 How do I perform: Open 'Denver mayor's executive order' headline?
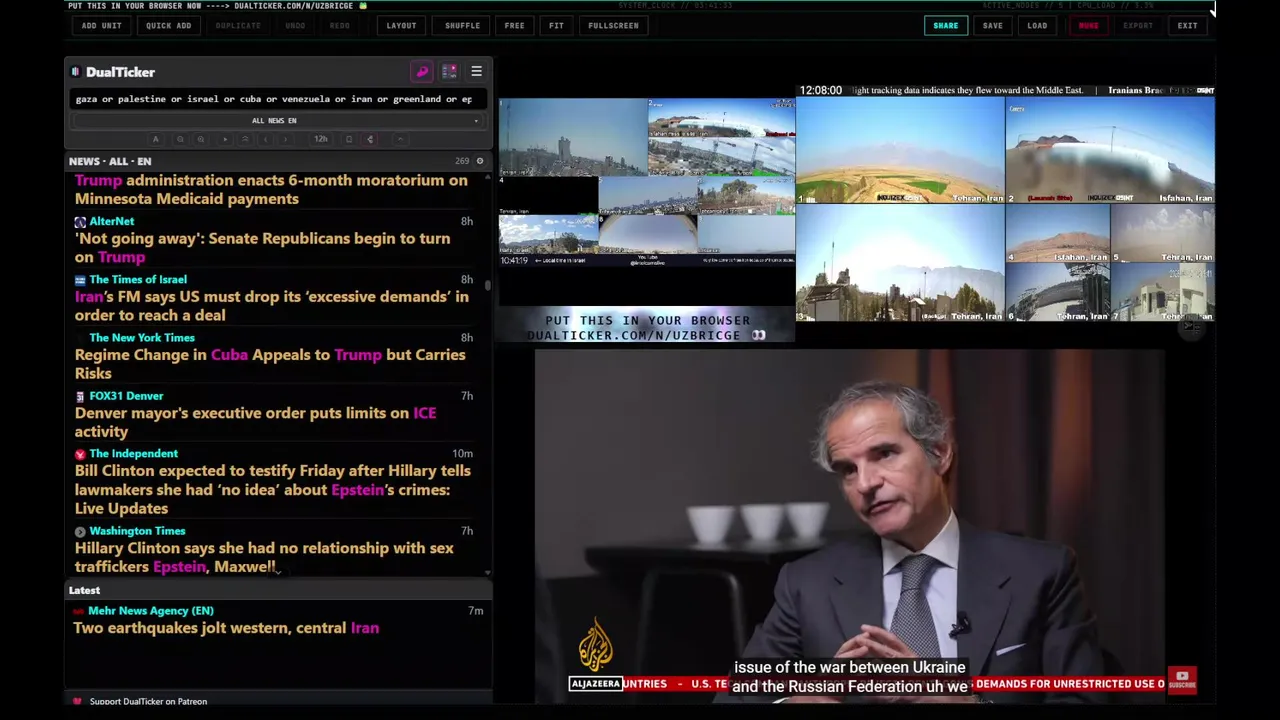tap(255, 422)
